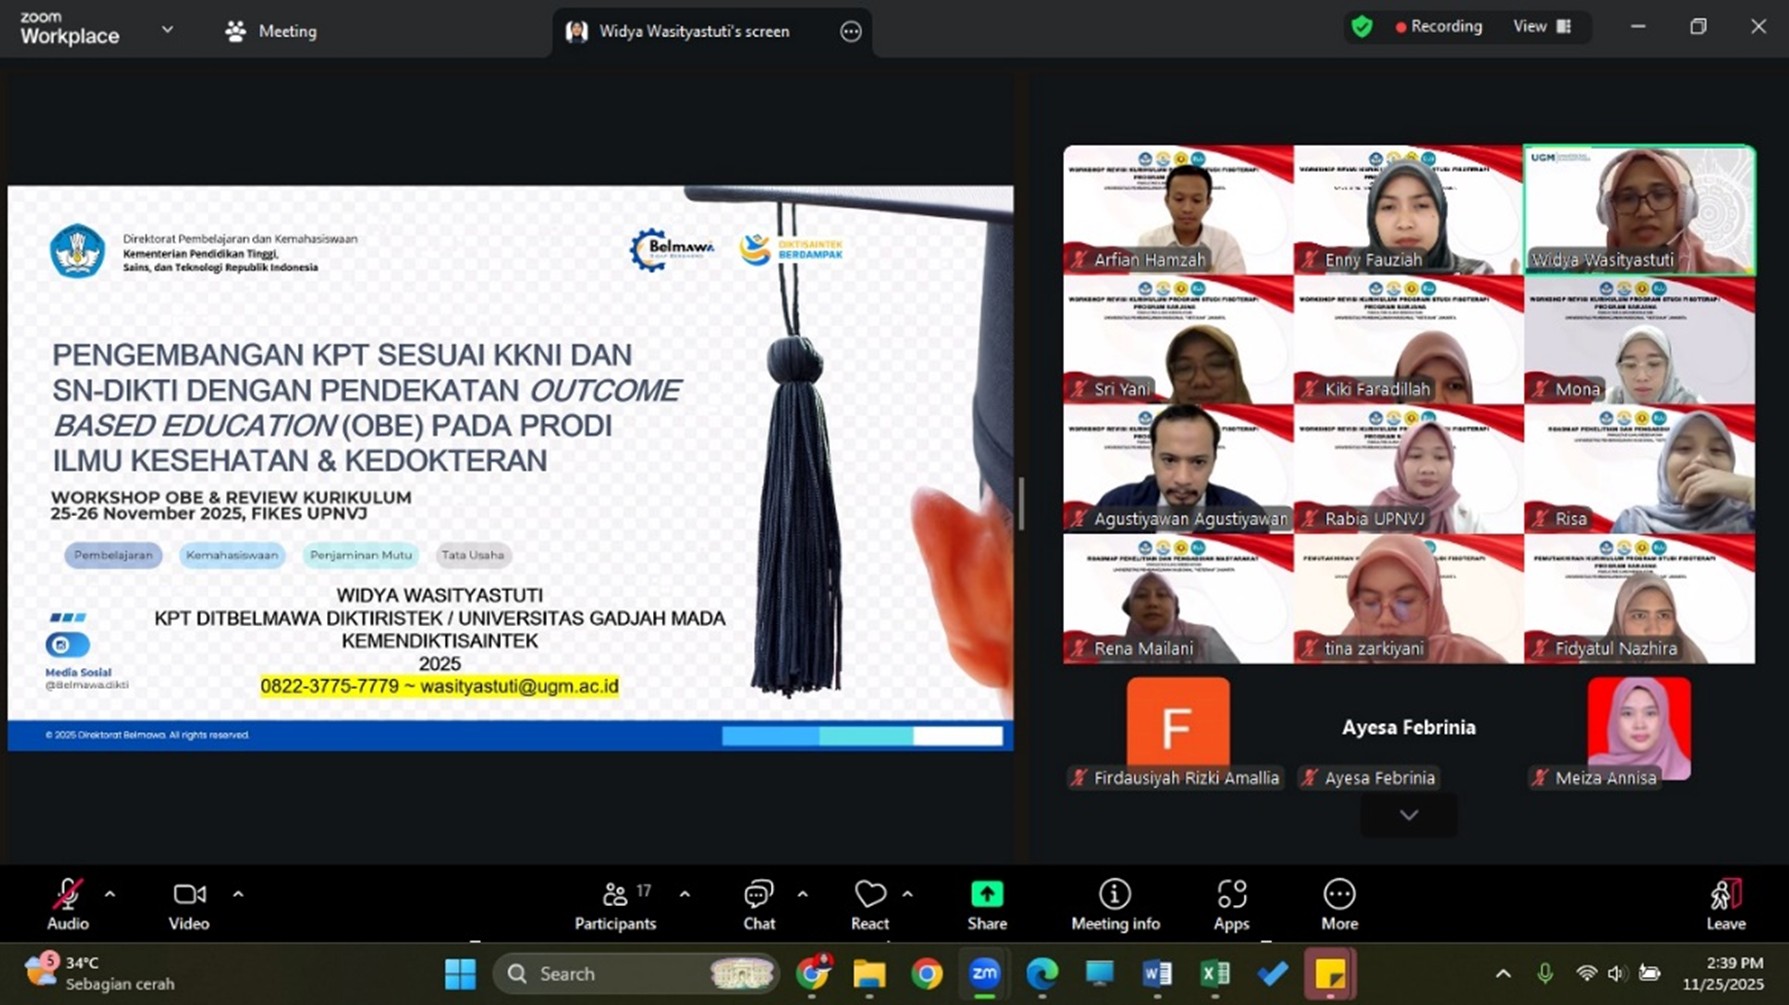Open Excel from the Windows taskbar

(1214, 973)
